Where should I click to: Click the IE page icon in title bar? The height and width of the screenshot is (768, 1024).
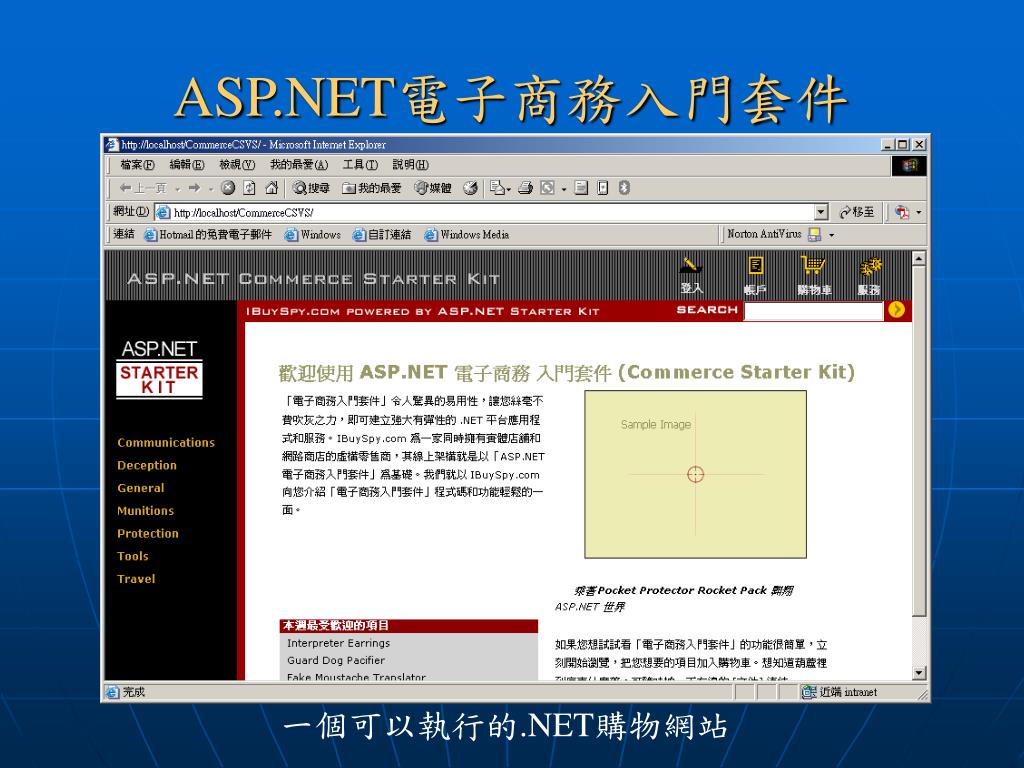(x=112, y=144)
